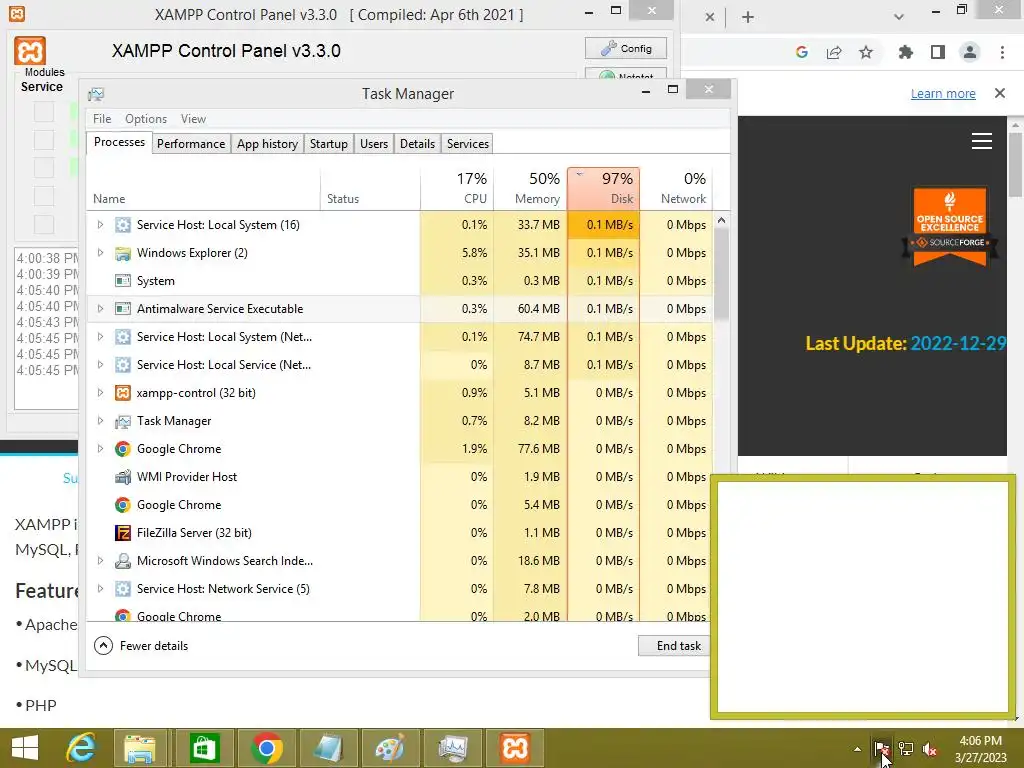Switch to the App history tab
The width and height of the screenshot is (1024, 768).
click(x=267, y=144)
